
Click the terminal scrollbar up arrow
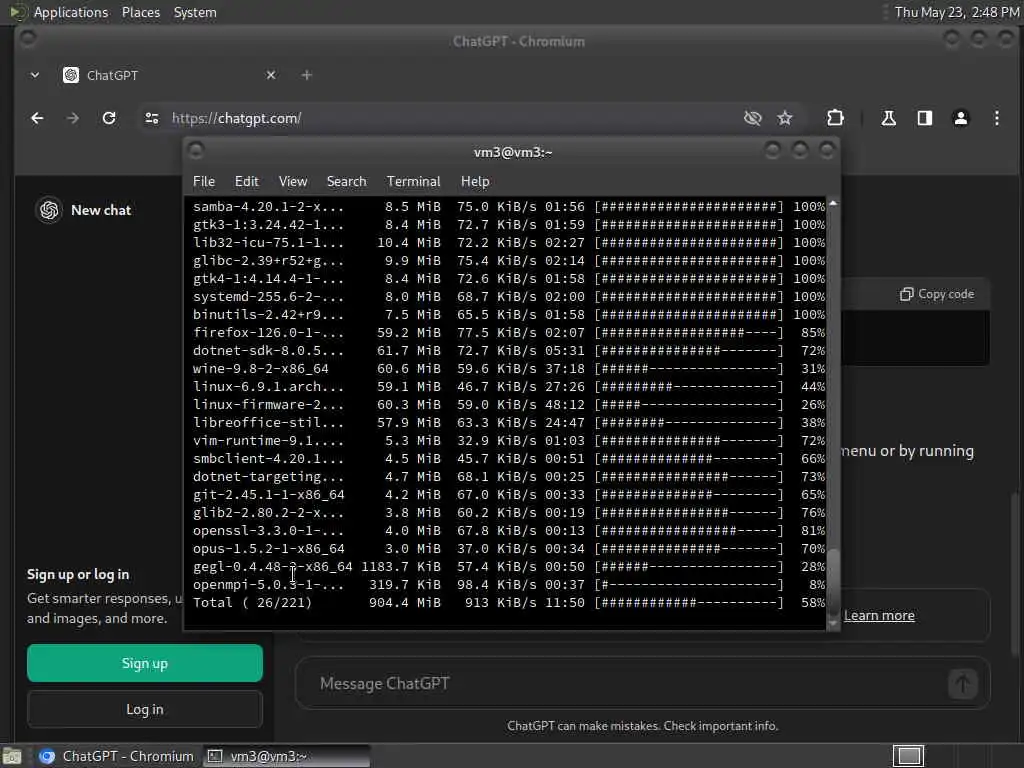click(833, 203)
